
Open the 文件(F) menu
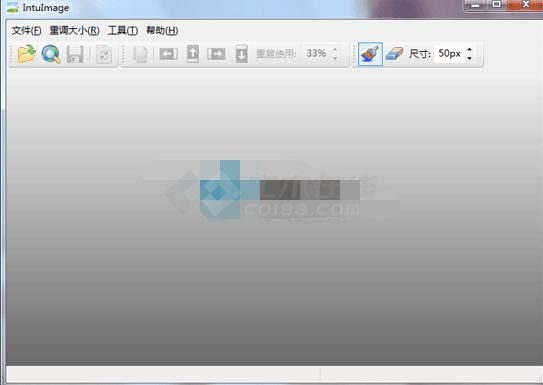point(26,30)
